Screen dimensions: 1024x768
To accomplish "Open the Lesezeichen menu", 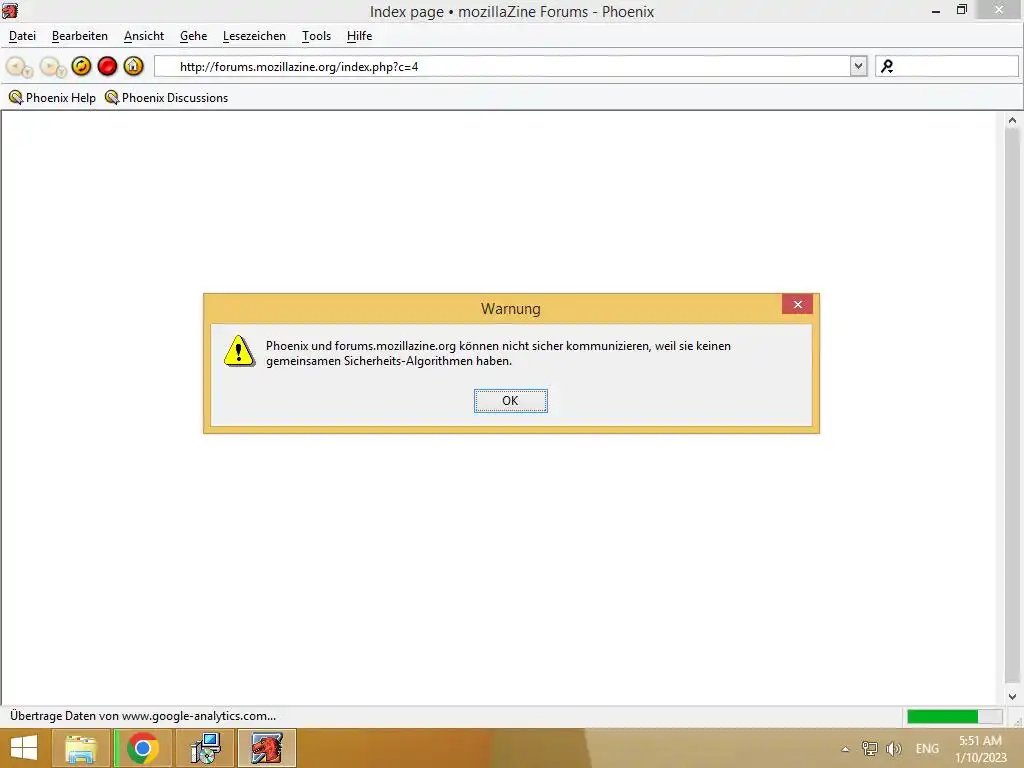I will click(254, 36).
